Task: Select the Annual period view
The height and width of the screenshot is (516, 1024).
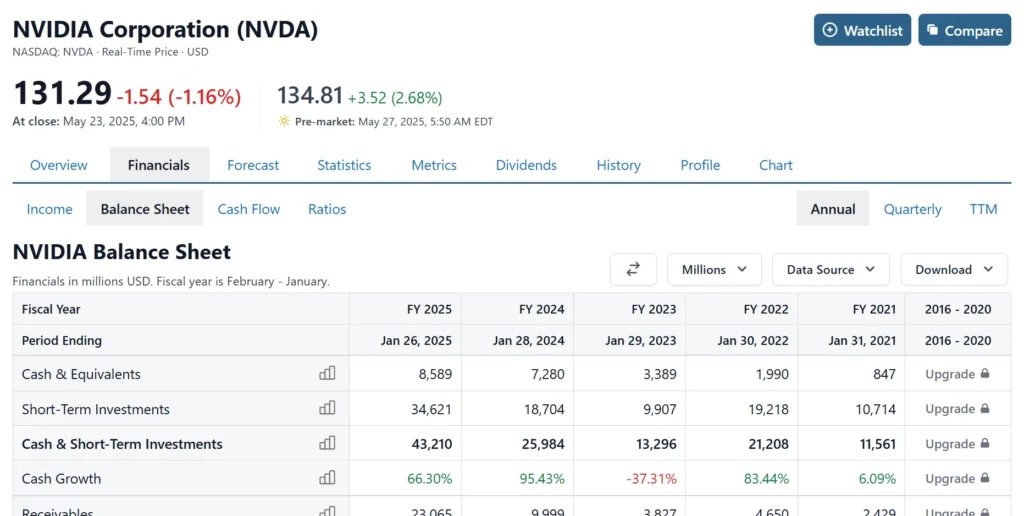Action: pos(833,209)
